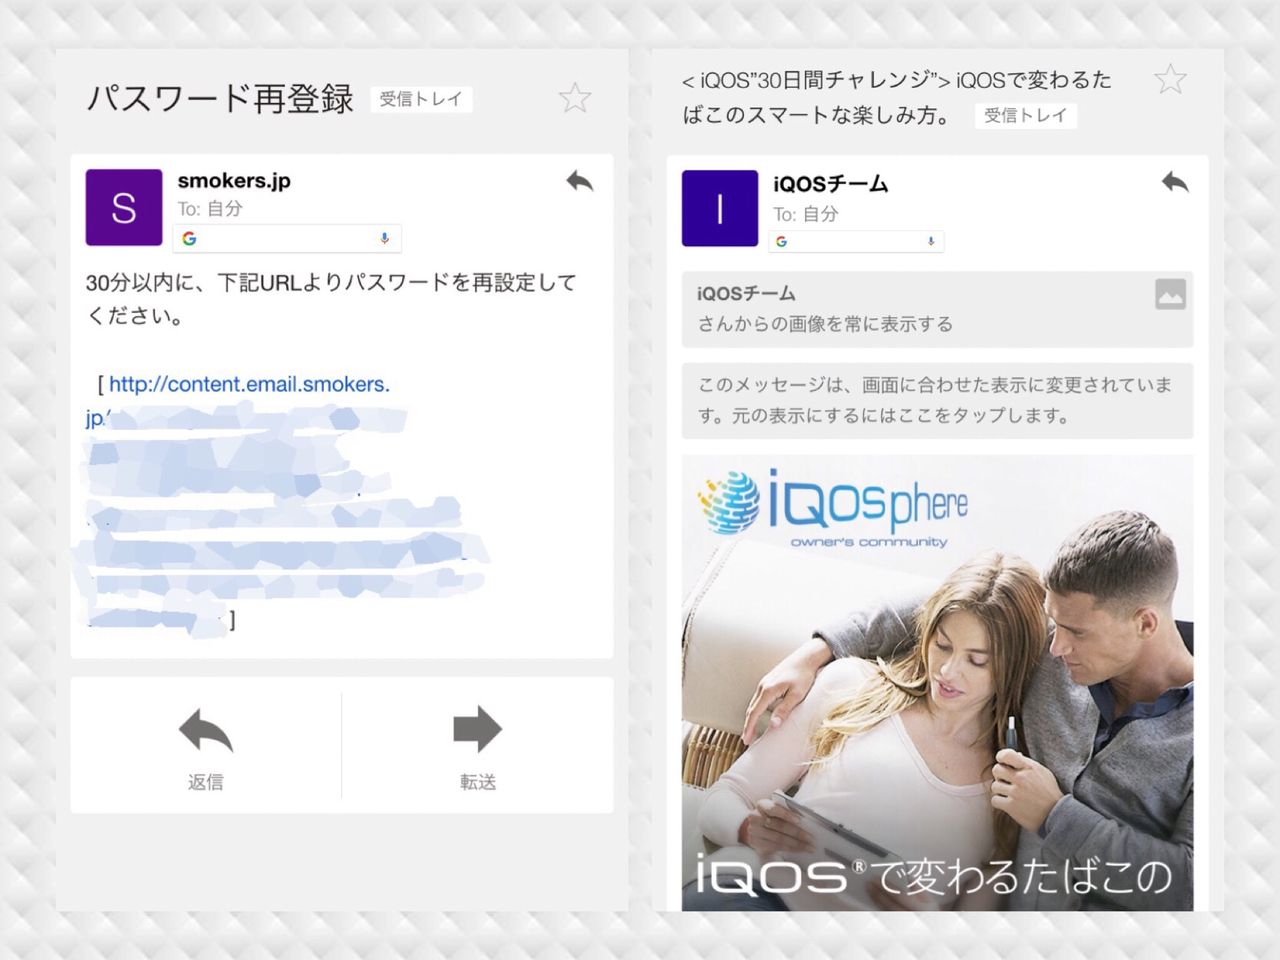Click Google logo under iQOSチーム sender
This screenshot has width=1280, height=960.
[781, 241]
